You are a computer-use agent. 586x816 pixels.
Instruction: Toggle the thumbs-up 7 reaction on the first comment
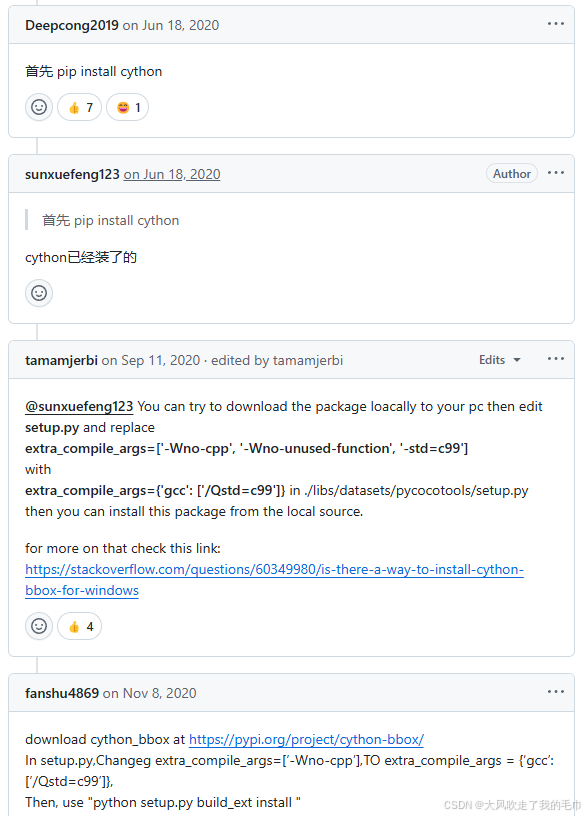(79, 107)
